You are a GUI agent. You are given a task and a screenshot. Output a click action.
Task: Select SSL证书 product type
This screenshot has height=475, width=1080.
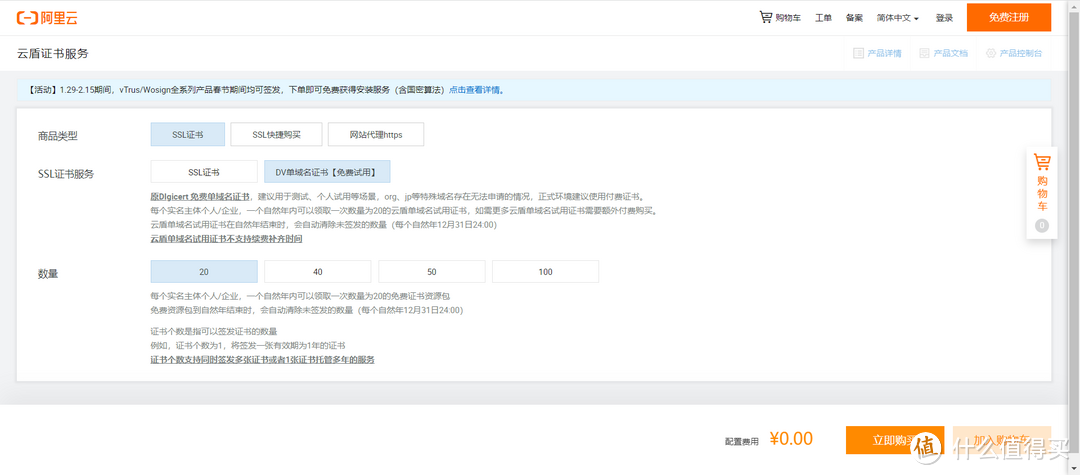[x=187, y=134]
